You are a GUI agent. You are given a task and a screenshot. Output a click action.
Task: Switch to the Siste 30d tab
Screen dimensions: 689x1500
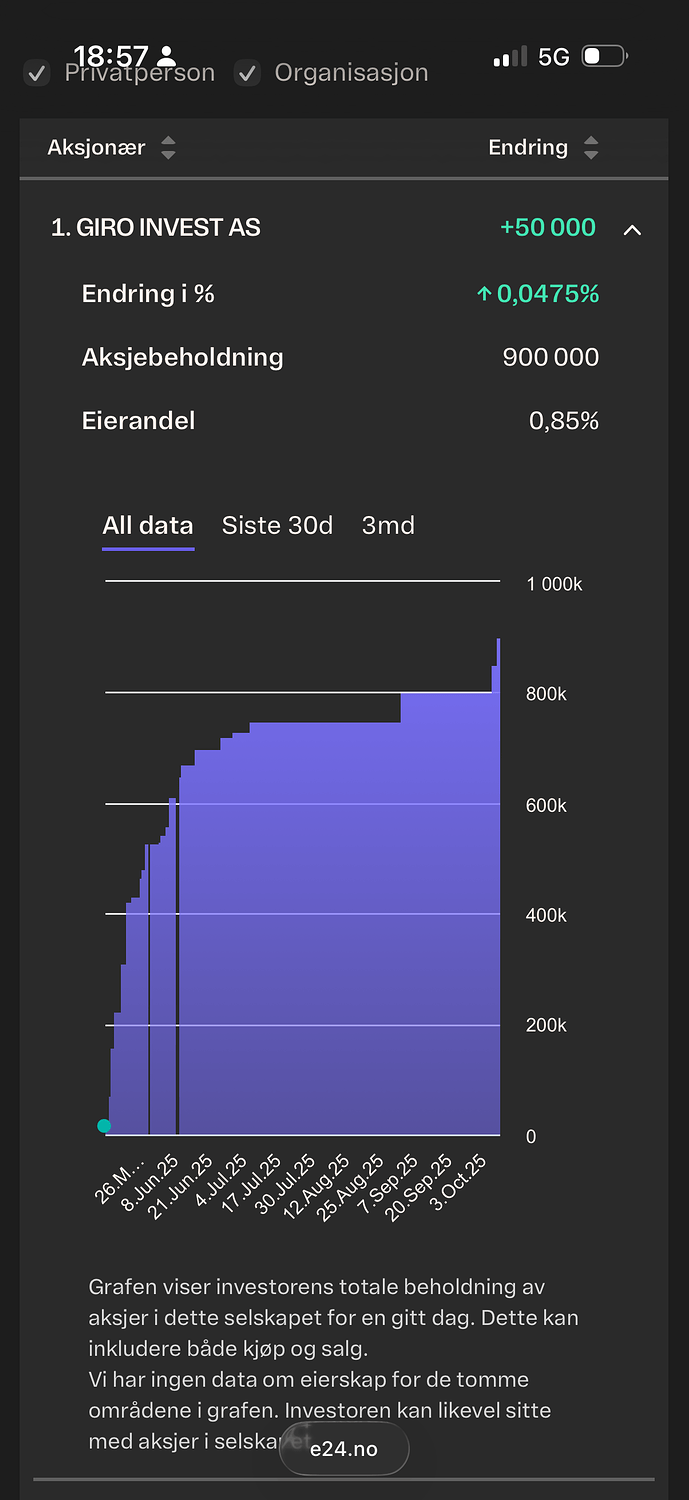[x=277, y=526]
